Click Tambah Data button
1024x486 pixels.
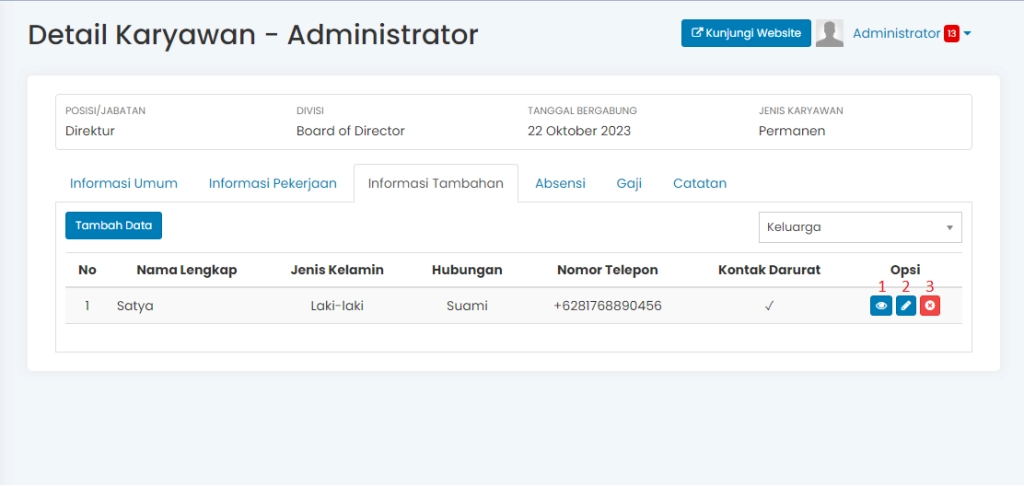[x=114, y=225]
